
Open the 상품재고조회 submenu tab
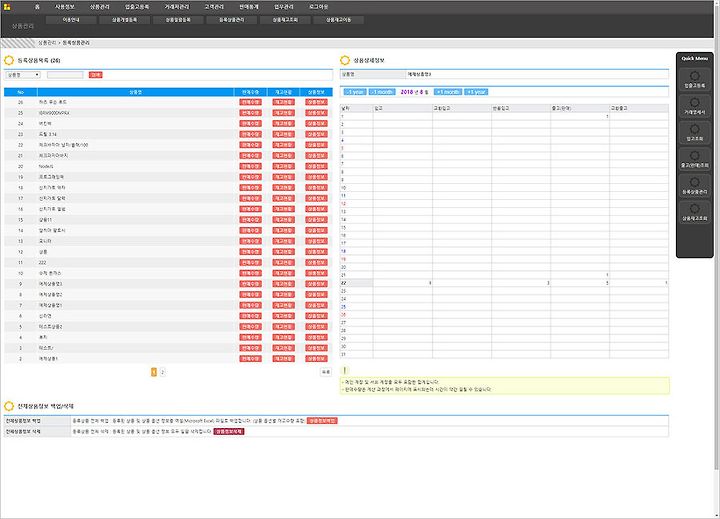[x=285, y=20]
